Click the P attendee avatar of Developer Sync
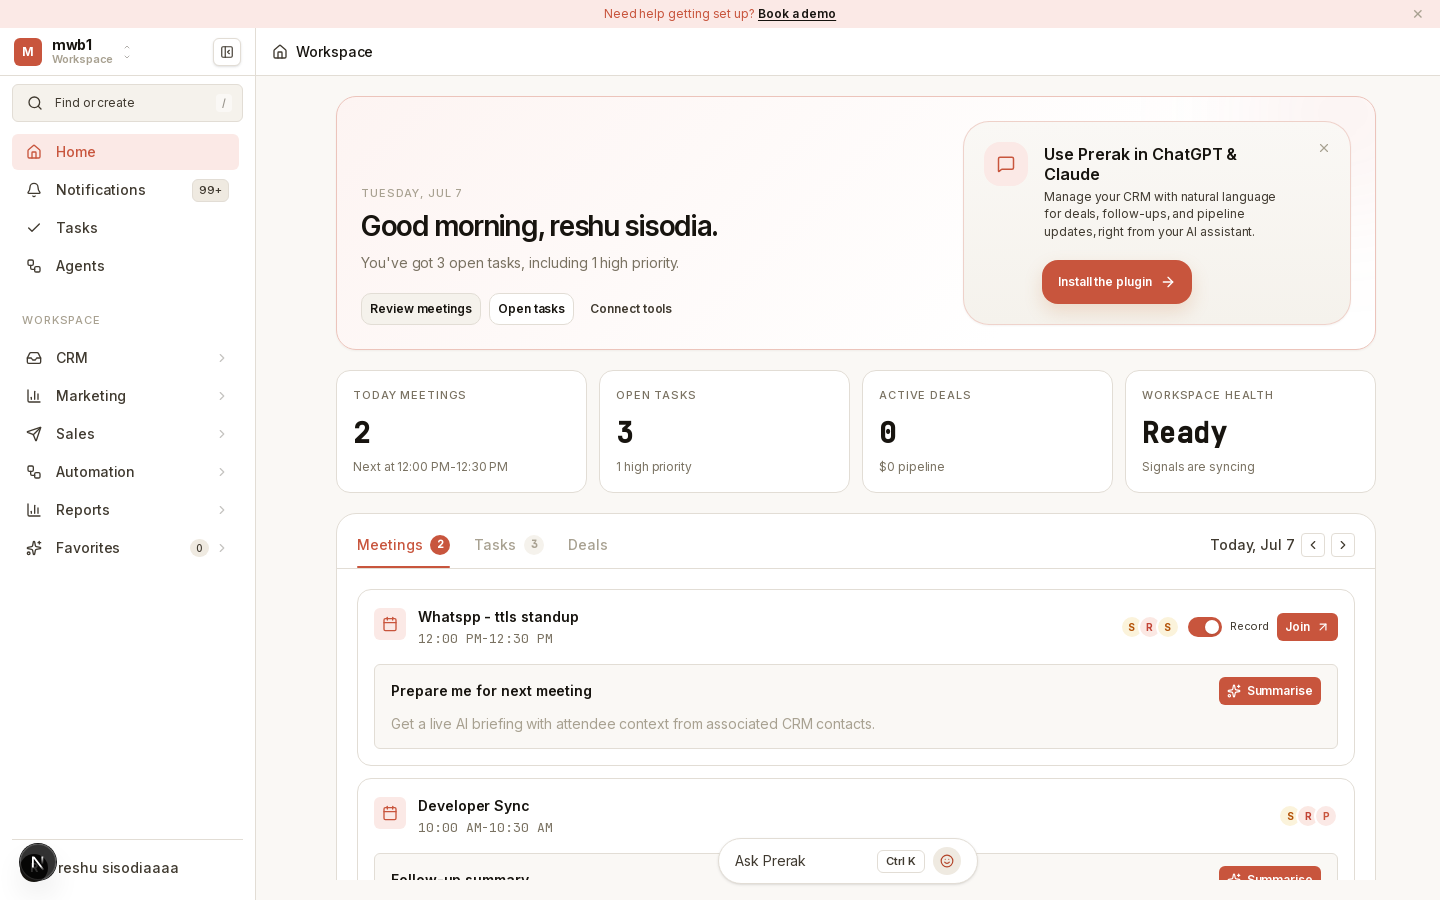Viewport: 1440px width, 900px height. point(1326,816)
